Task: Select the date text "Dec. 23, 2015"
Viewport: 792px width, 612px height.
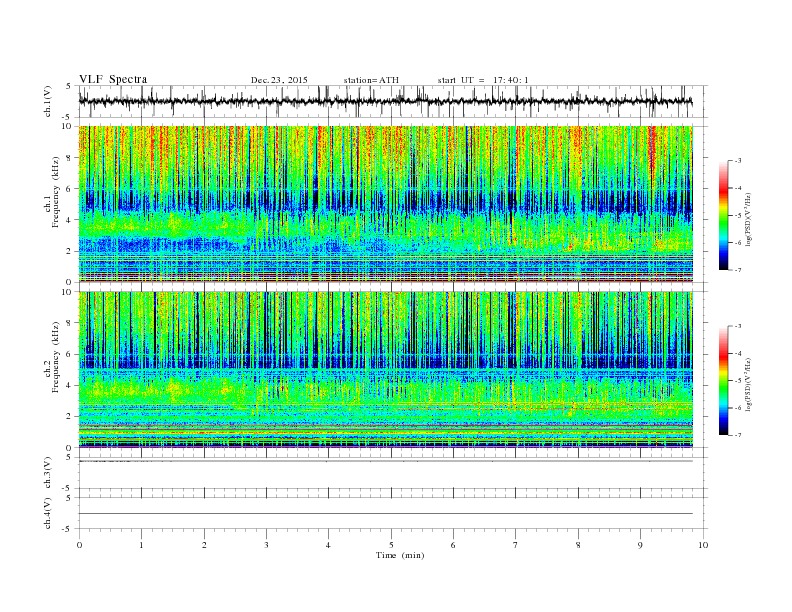Action: click(279, 80)
